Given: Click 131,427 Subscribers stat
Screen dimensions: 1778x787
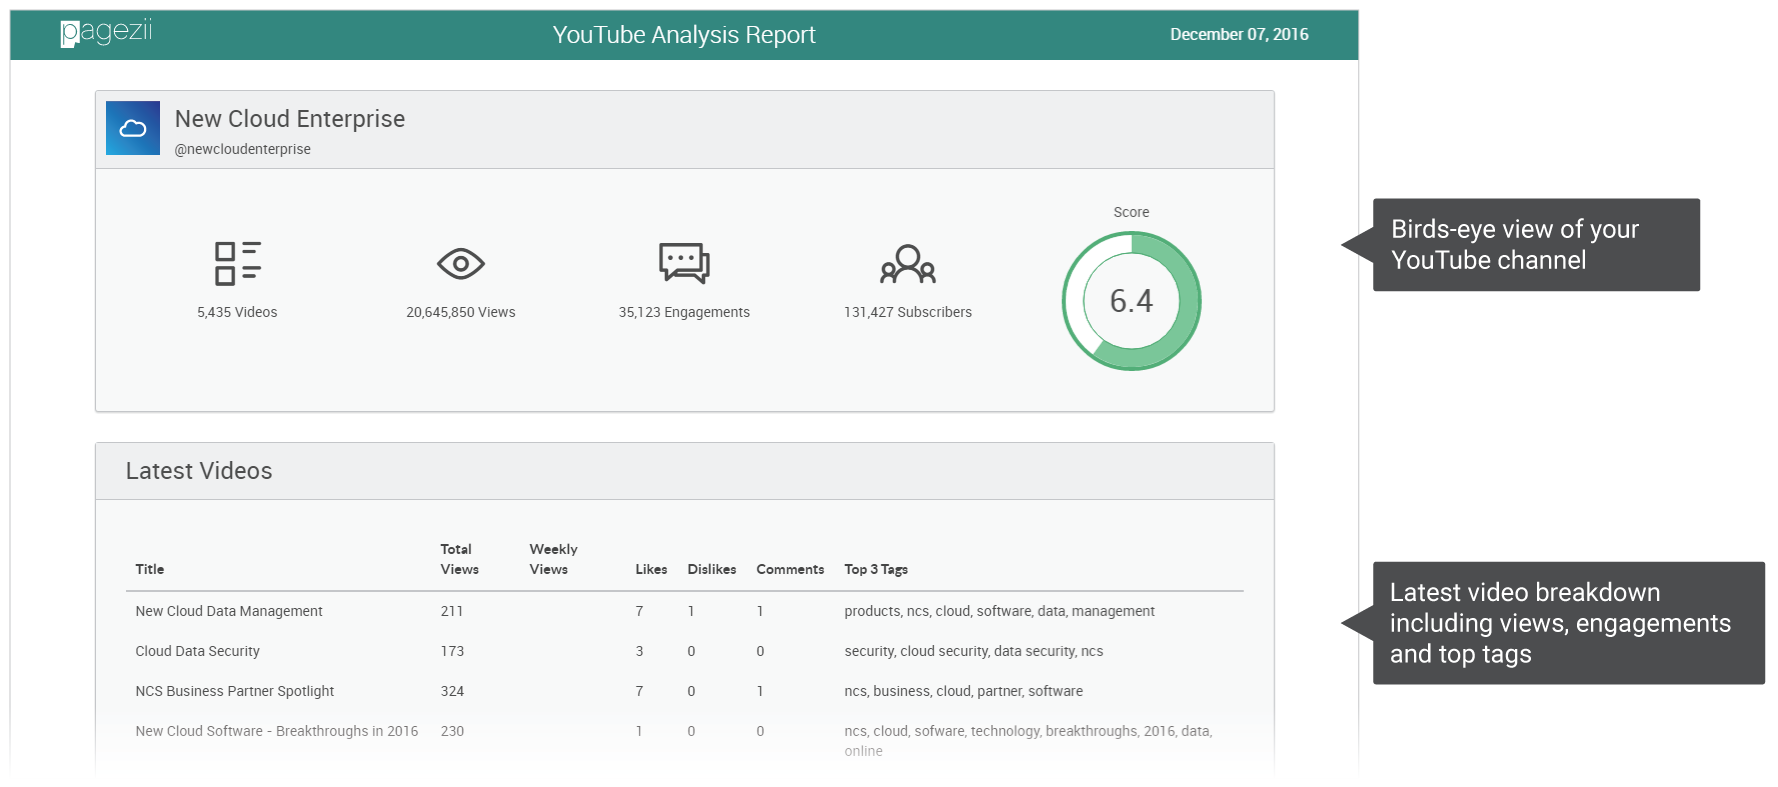Looking at the screenshot, I should pos(908,312).
